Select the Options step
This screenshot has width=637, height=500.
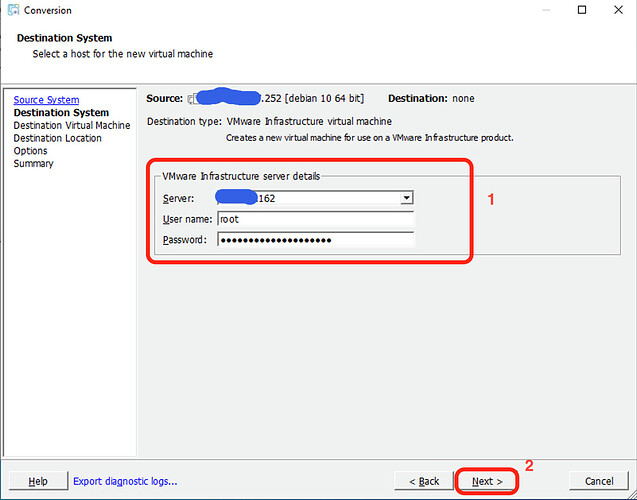point(30,151)
